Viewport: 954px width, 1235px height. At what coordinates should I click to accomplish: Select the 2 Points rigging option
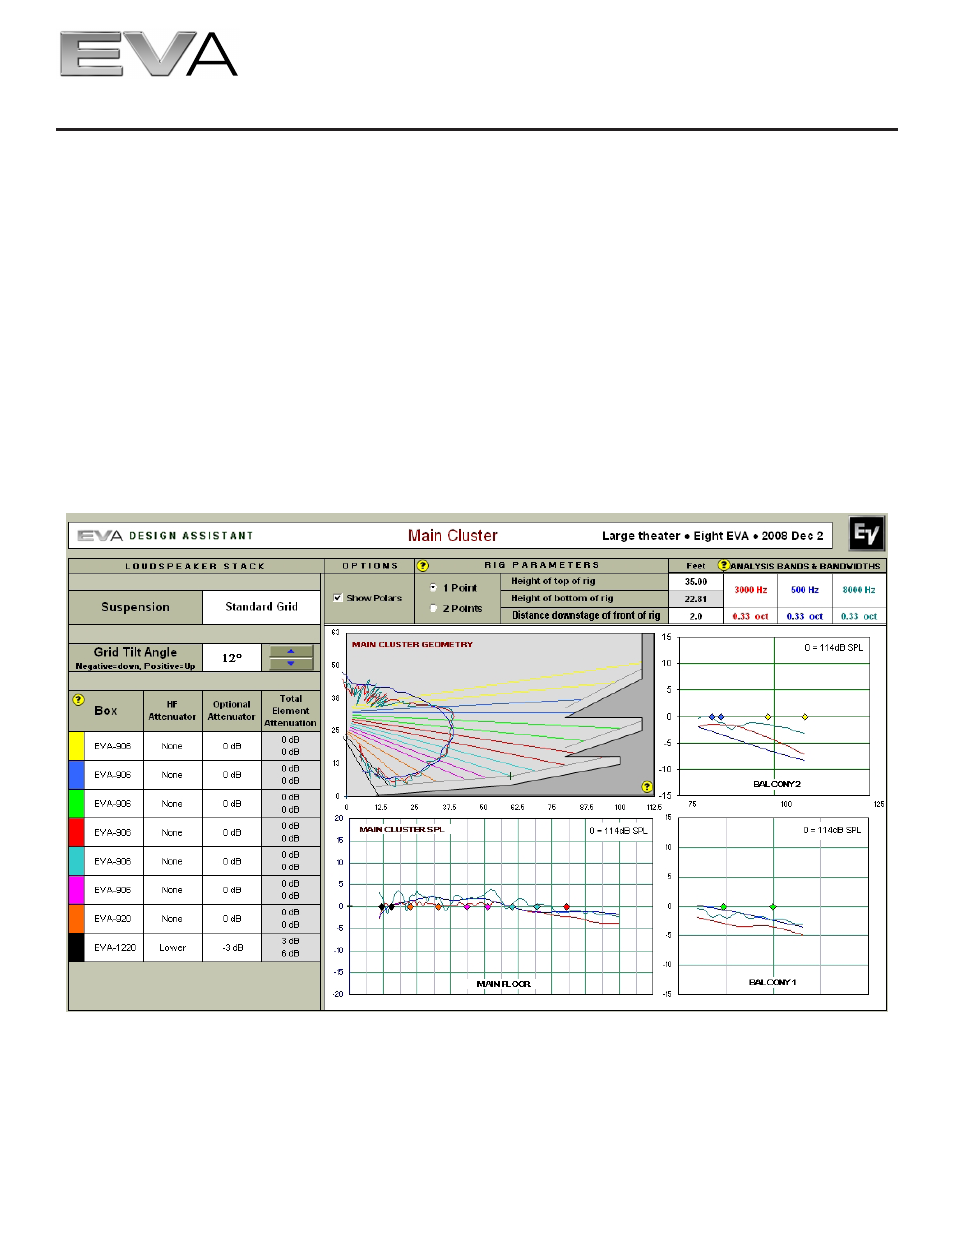pyautogui.click(x=433, y=608)
